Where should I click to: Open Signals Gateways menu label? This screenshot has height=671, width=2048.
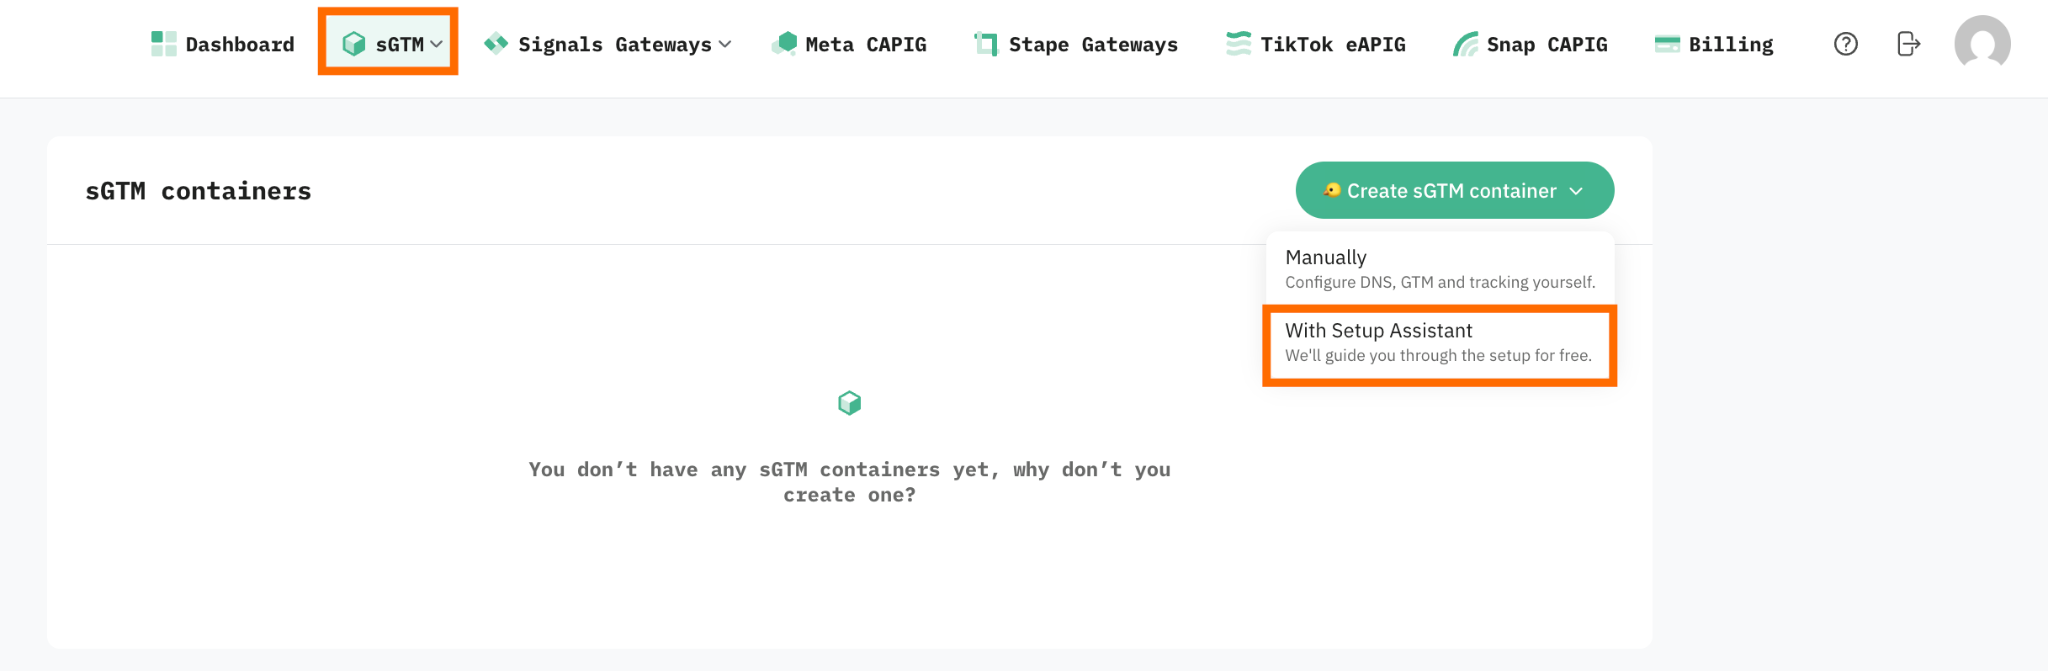point(614,44)
